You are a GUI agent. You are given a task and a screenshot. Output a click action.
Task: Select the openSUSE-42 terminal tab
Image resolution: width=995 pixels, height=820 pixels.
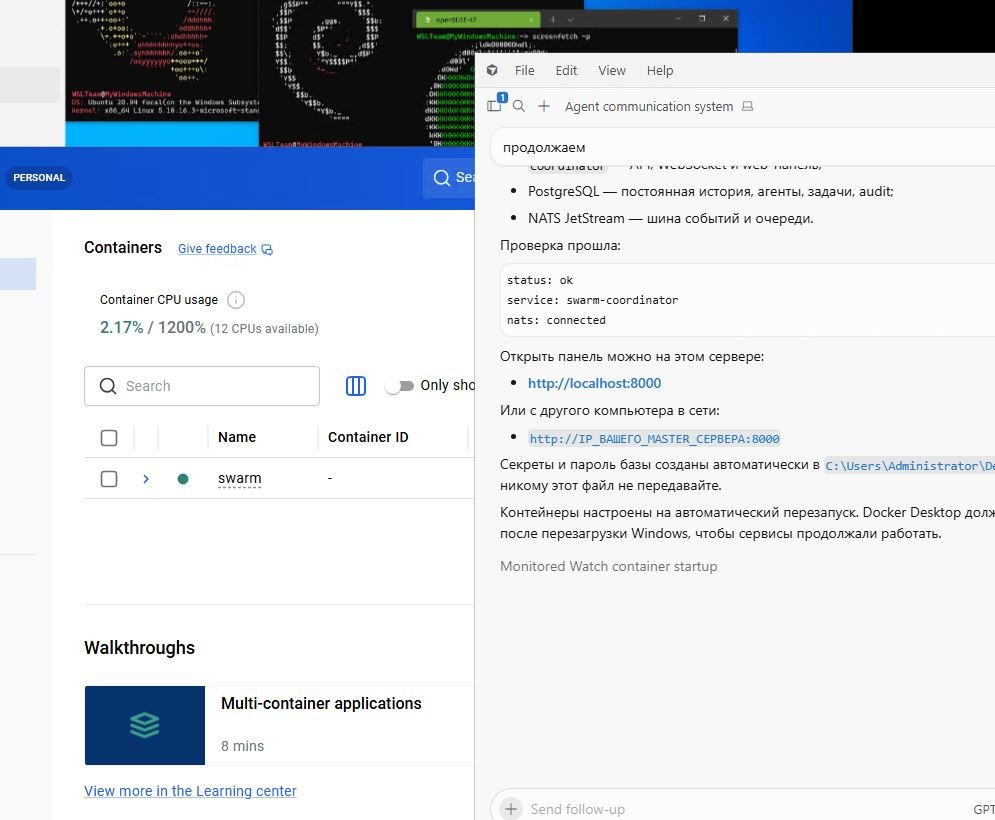coord(477,20)
